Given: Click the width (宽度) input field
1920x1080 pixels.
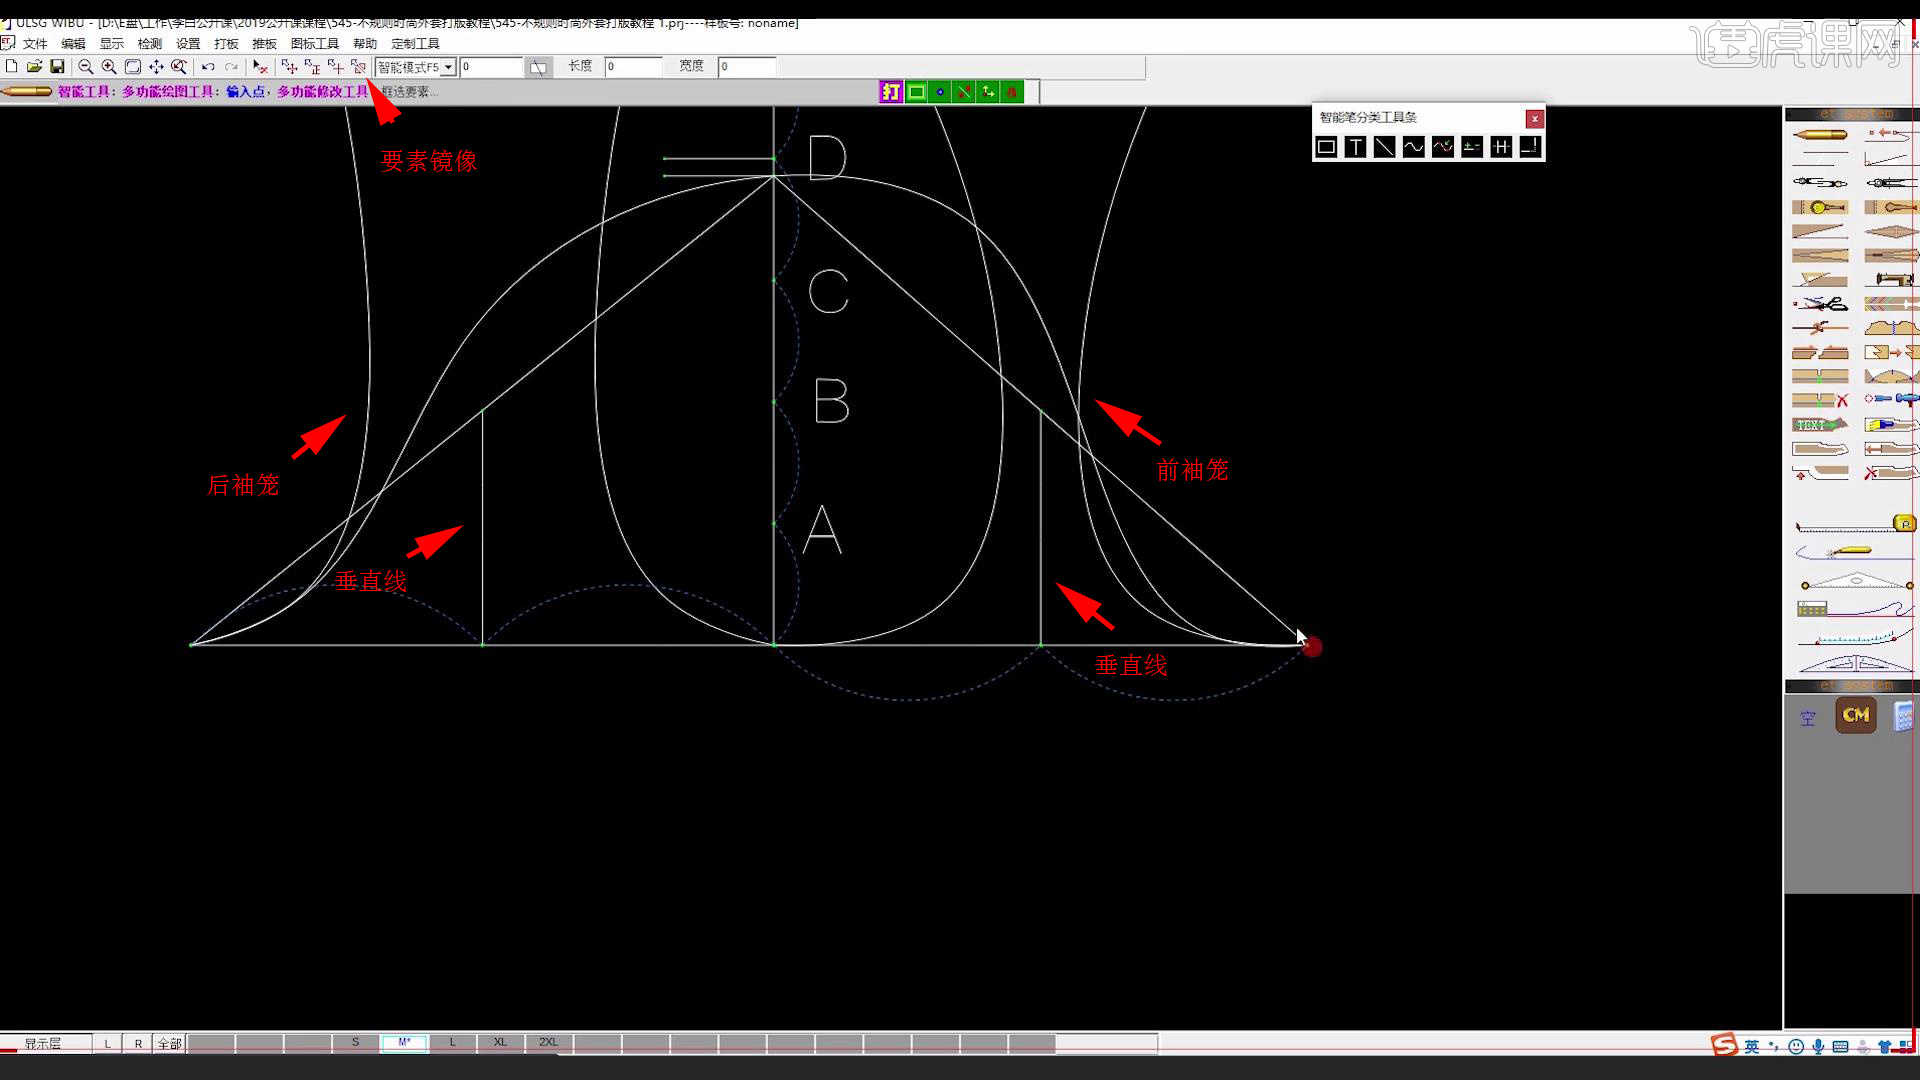Looking at the screenshot, I should [x=747, y=67].
